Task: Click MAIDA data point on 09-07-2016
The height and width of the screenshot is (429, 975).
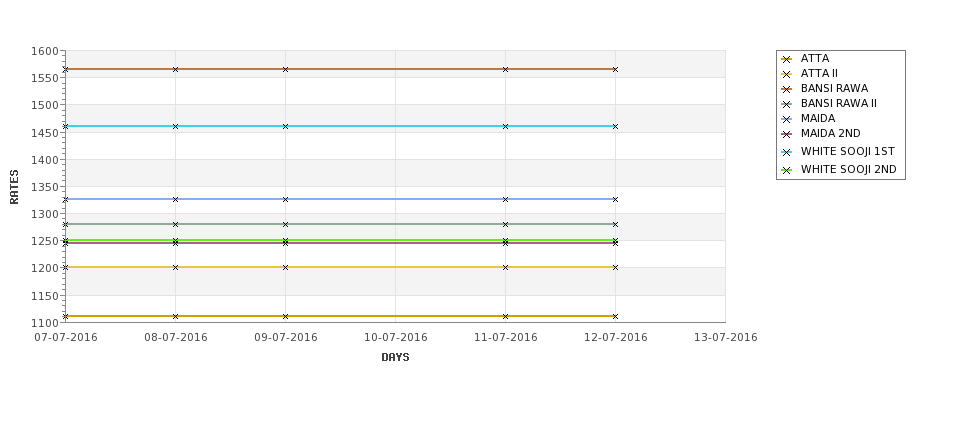Action: pos(285,200)
